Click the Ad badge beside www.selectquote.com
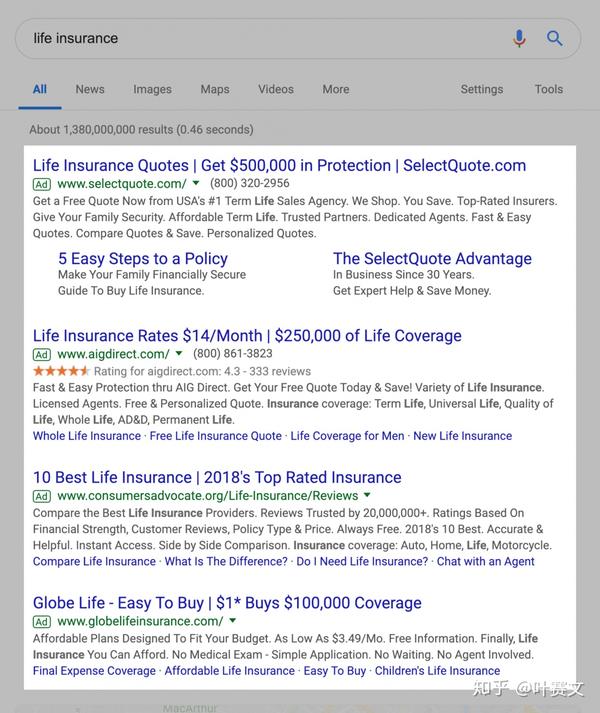This screenshot has height=713, width=600. click(41, 184)
